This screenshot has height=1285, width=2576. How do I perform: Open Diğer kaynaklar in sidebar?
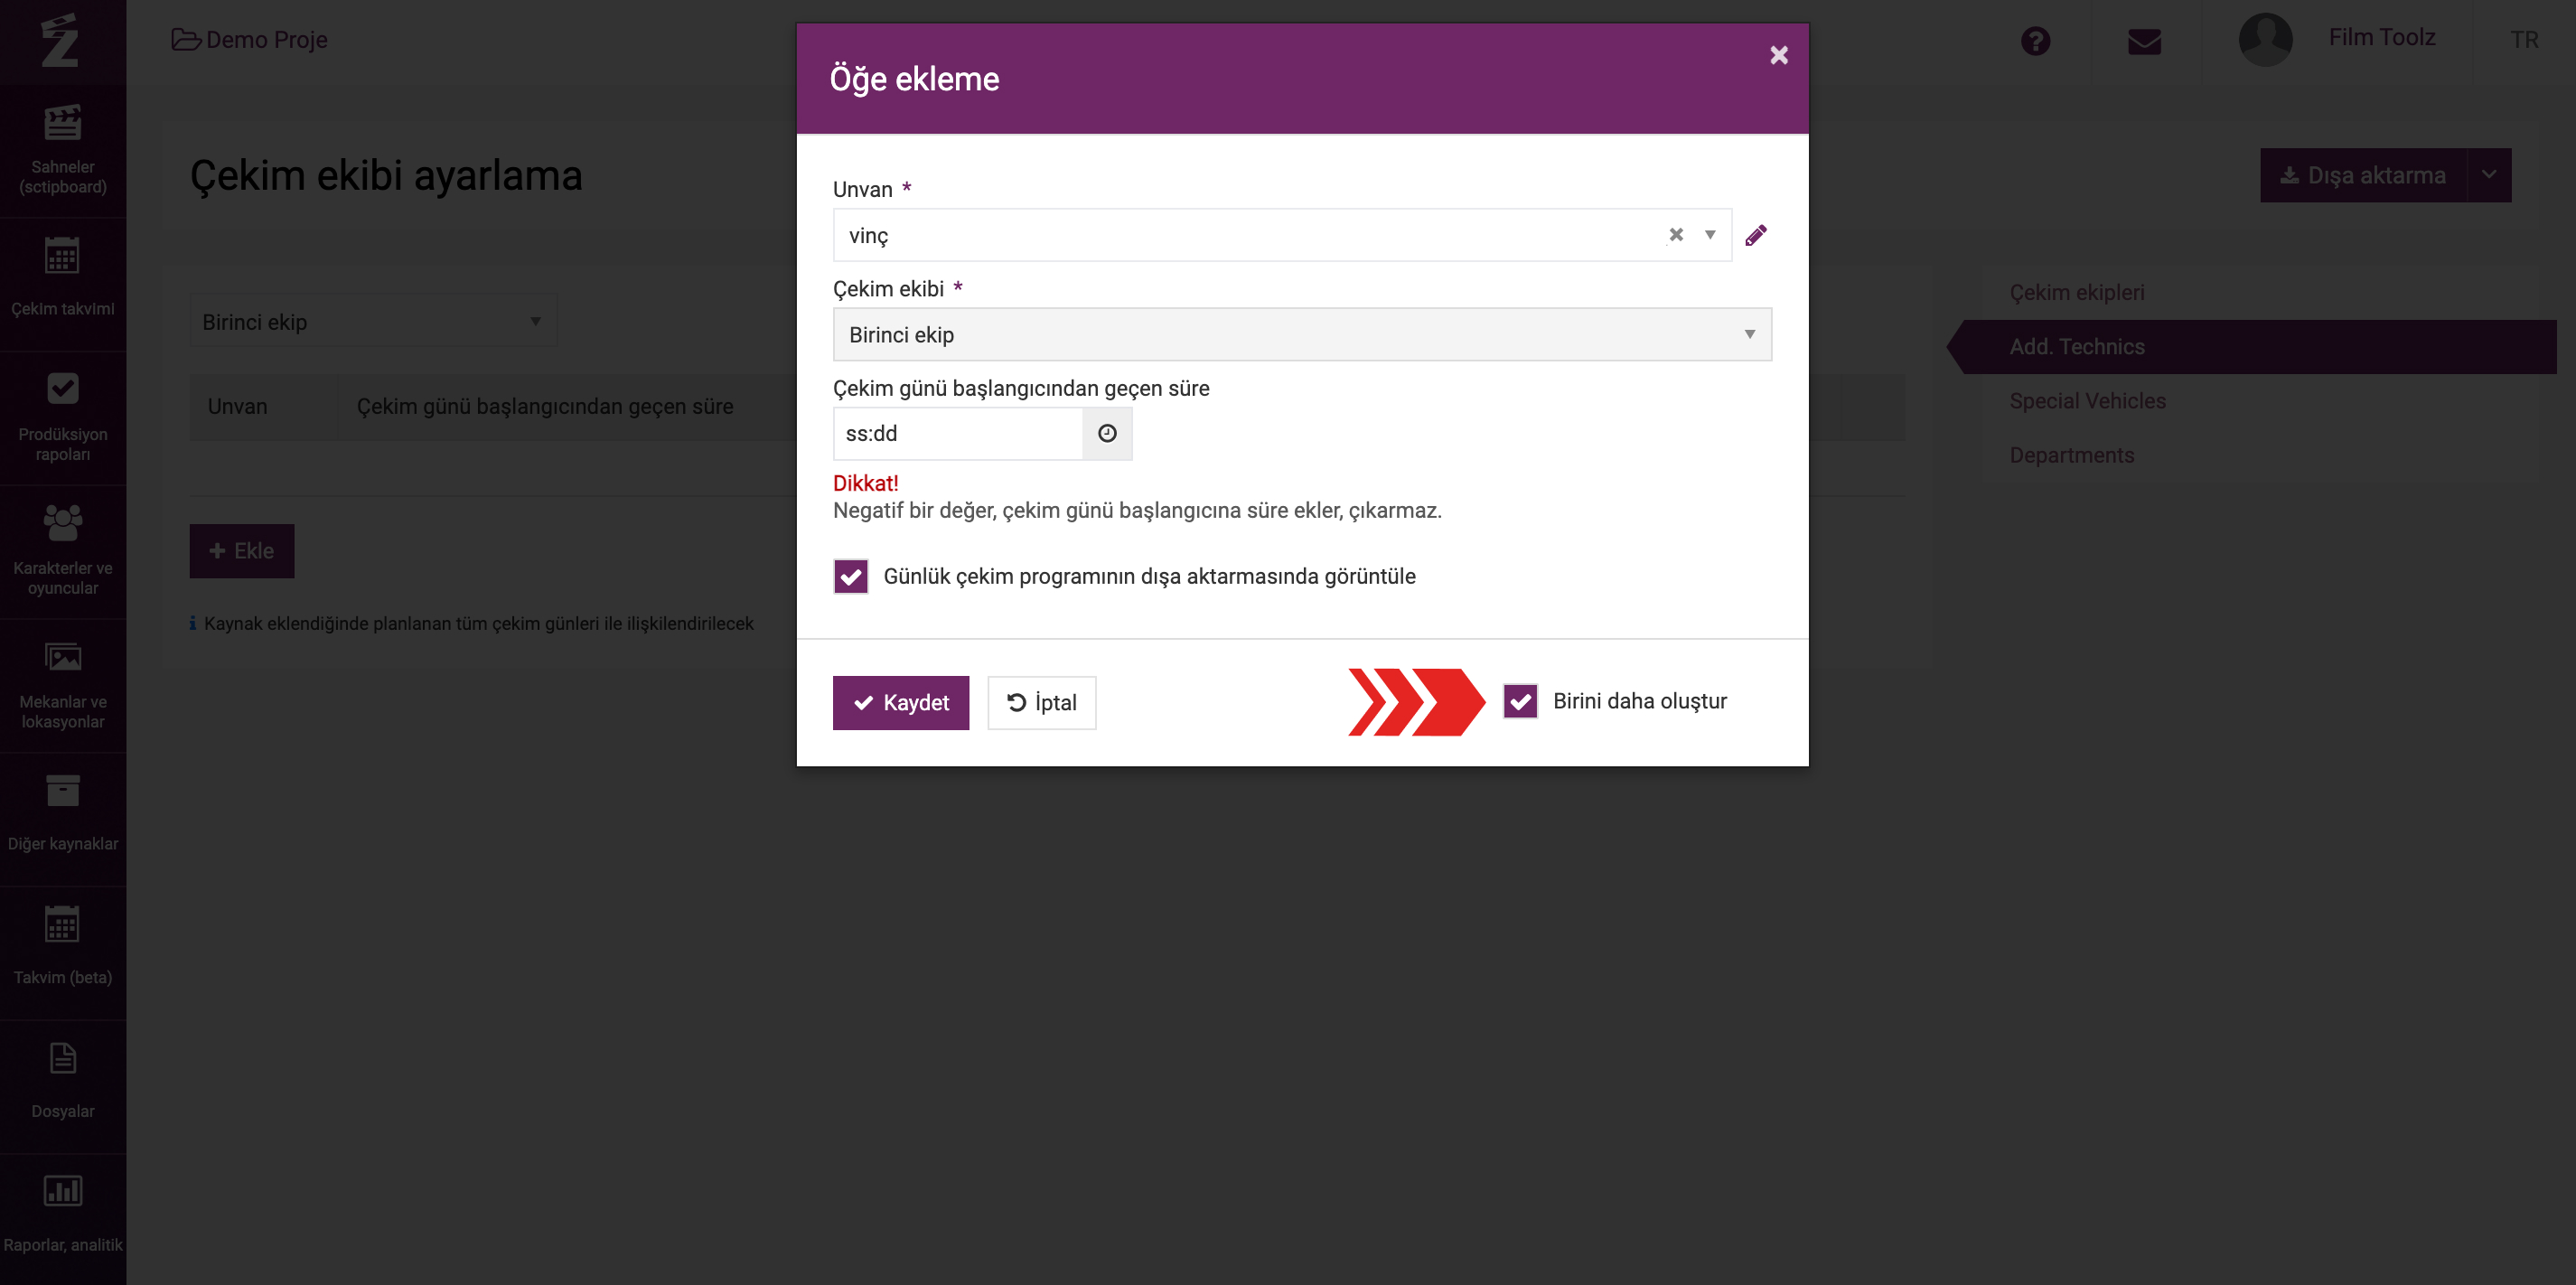[63, 820]
